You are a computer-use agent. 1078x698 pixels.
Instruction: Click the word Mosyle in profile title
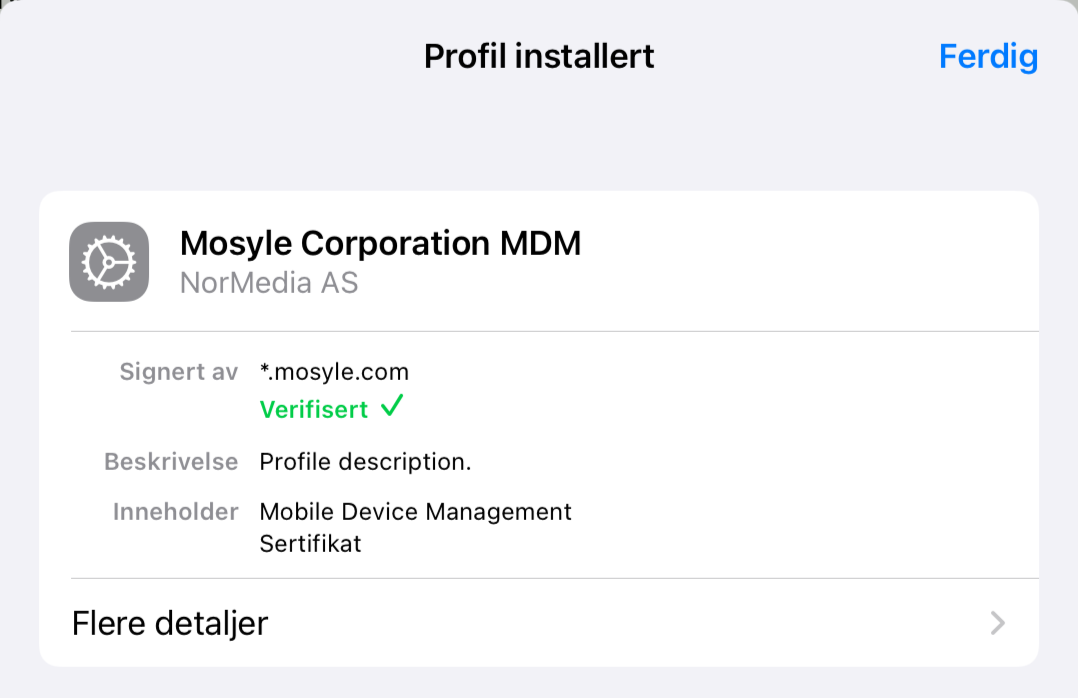coord(236,244)
